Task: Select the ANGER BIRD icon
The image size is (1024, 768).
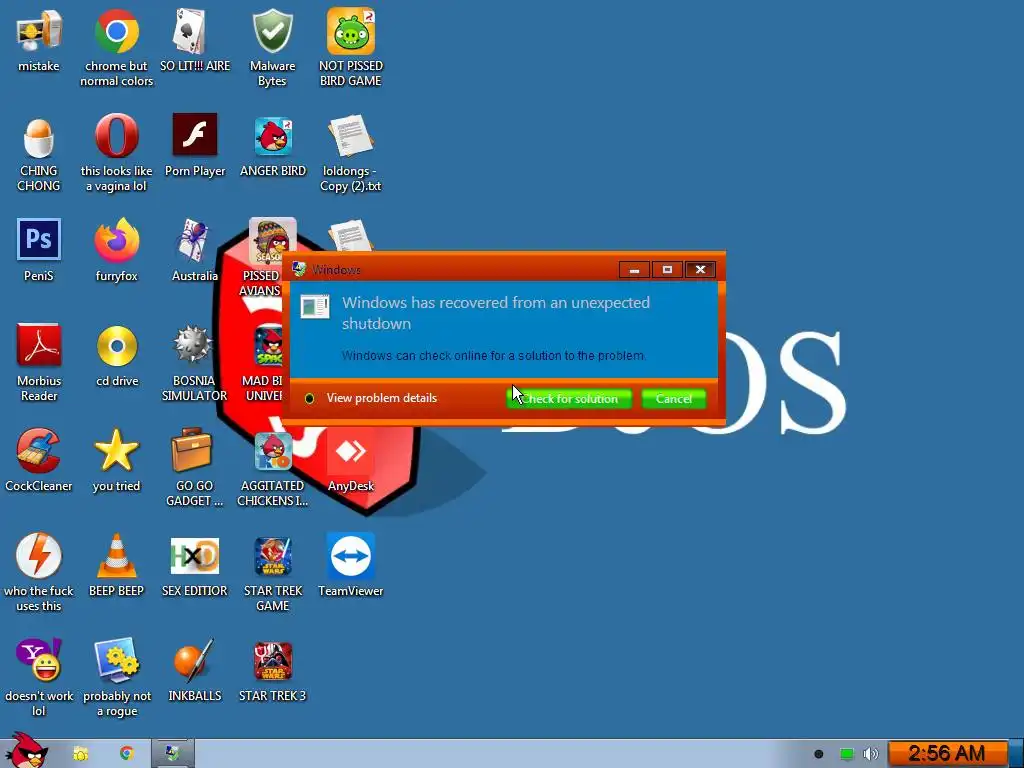Action: pos(273,136)
